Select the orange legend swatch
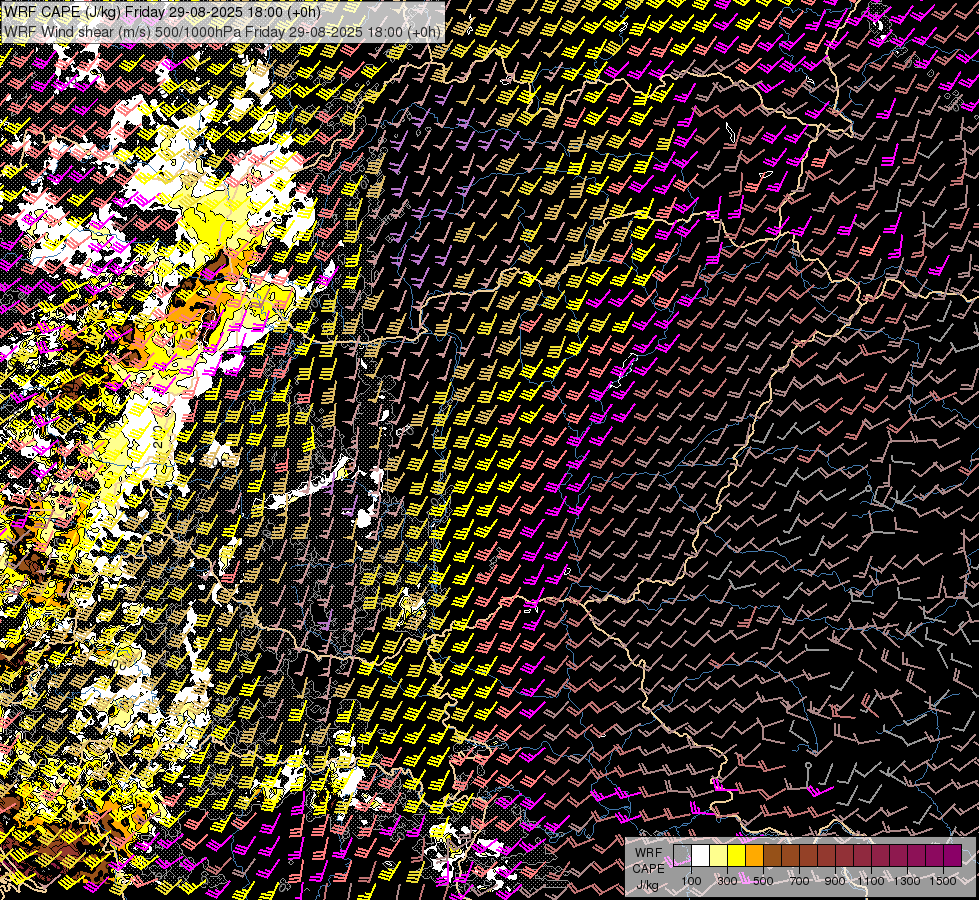979x900 pixels. 754,856
